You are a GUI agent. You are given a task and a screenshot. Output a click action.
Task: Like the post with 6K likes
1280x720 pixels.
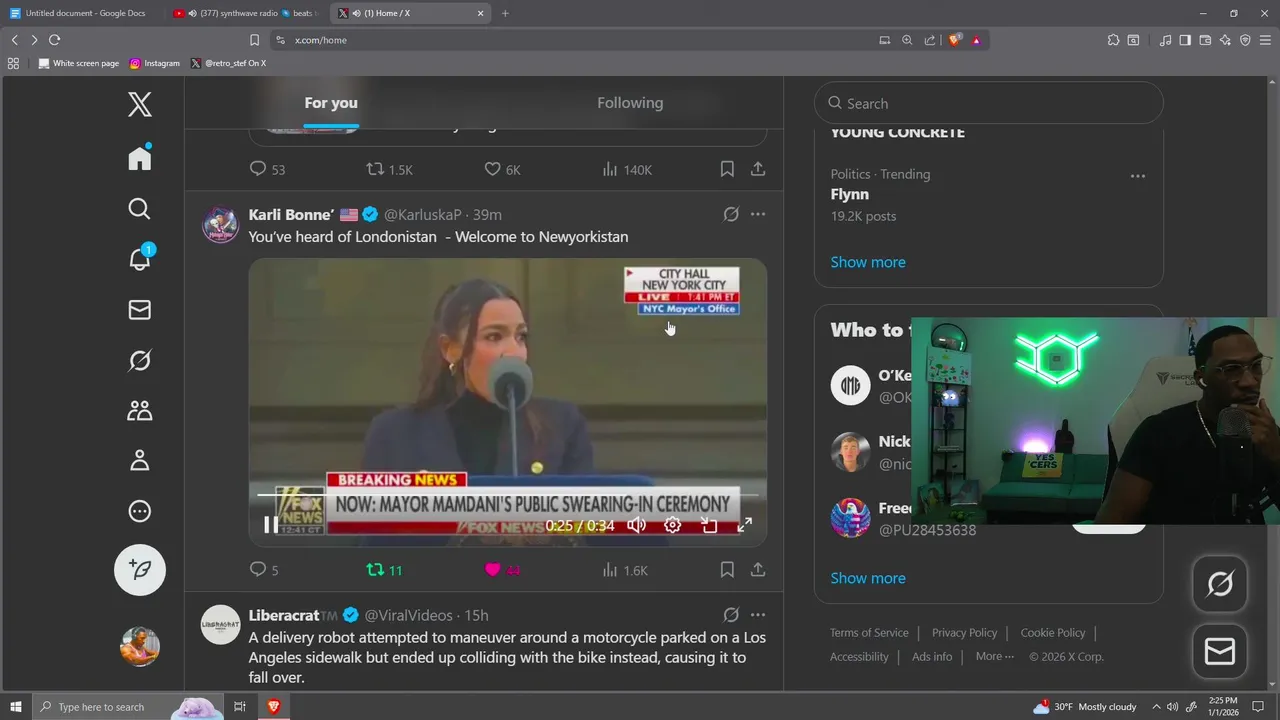(x=502, y=169)
